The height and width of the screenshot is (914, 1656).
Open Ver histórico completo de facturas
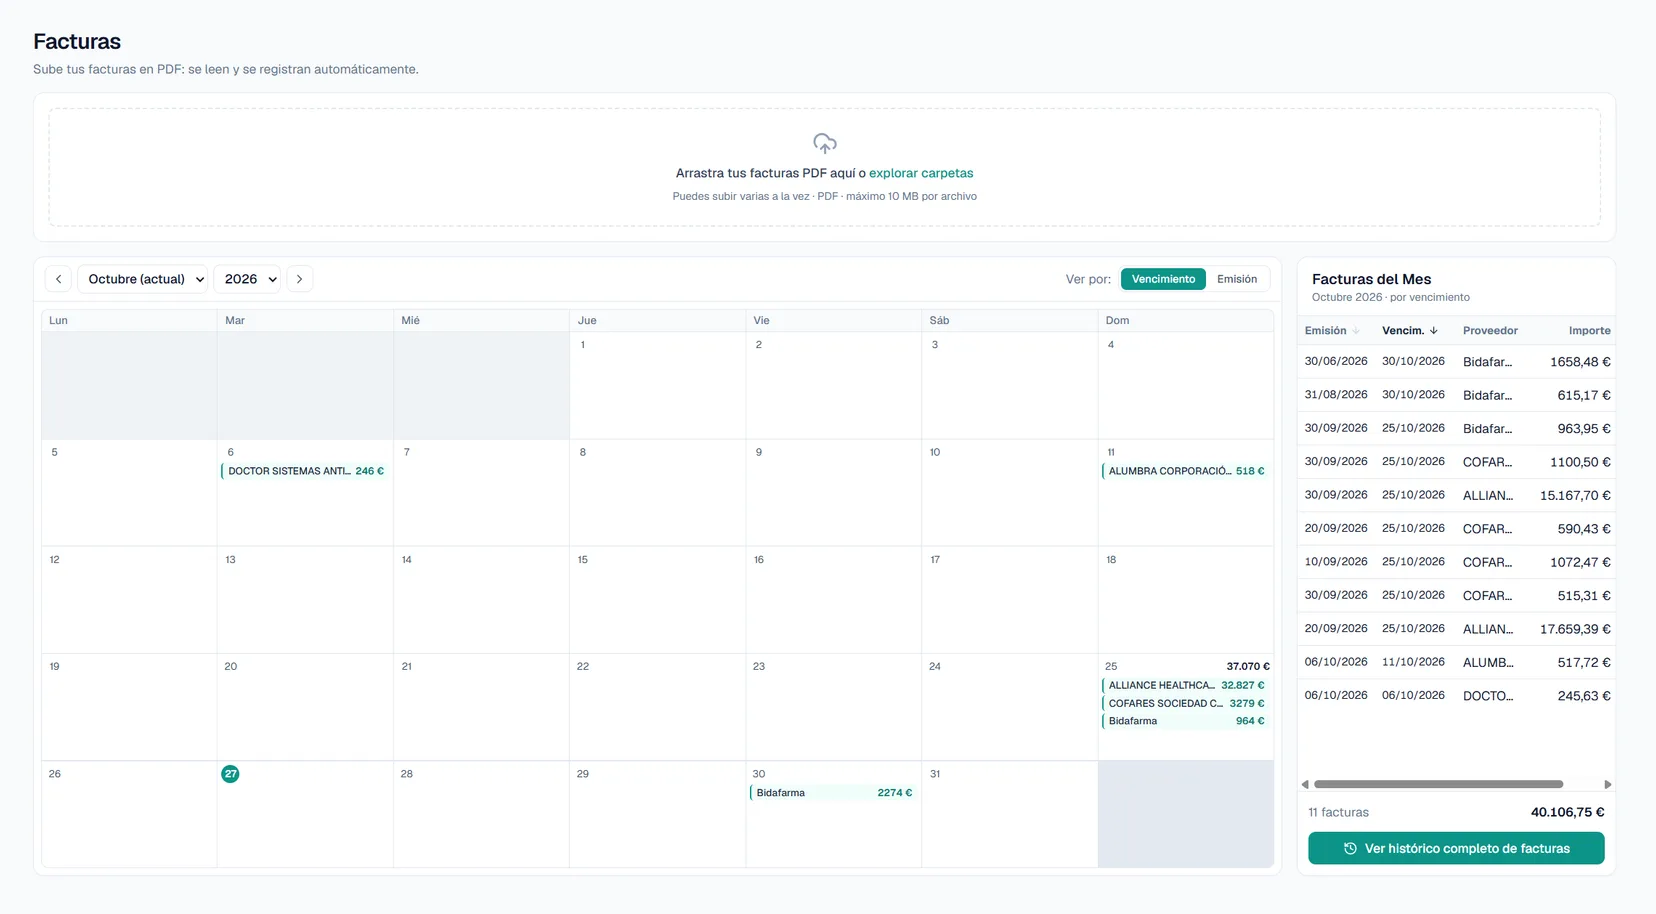click(x=1456, y=848)
